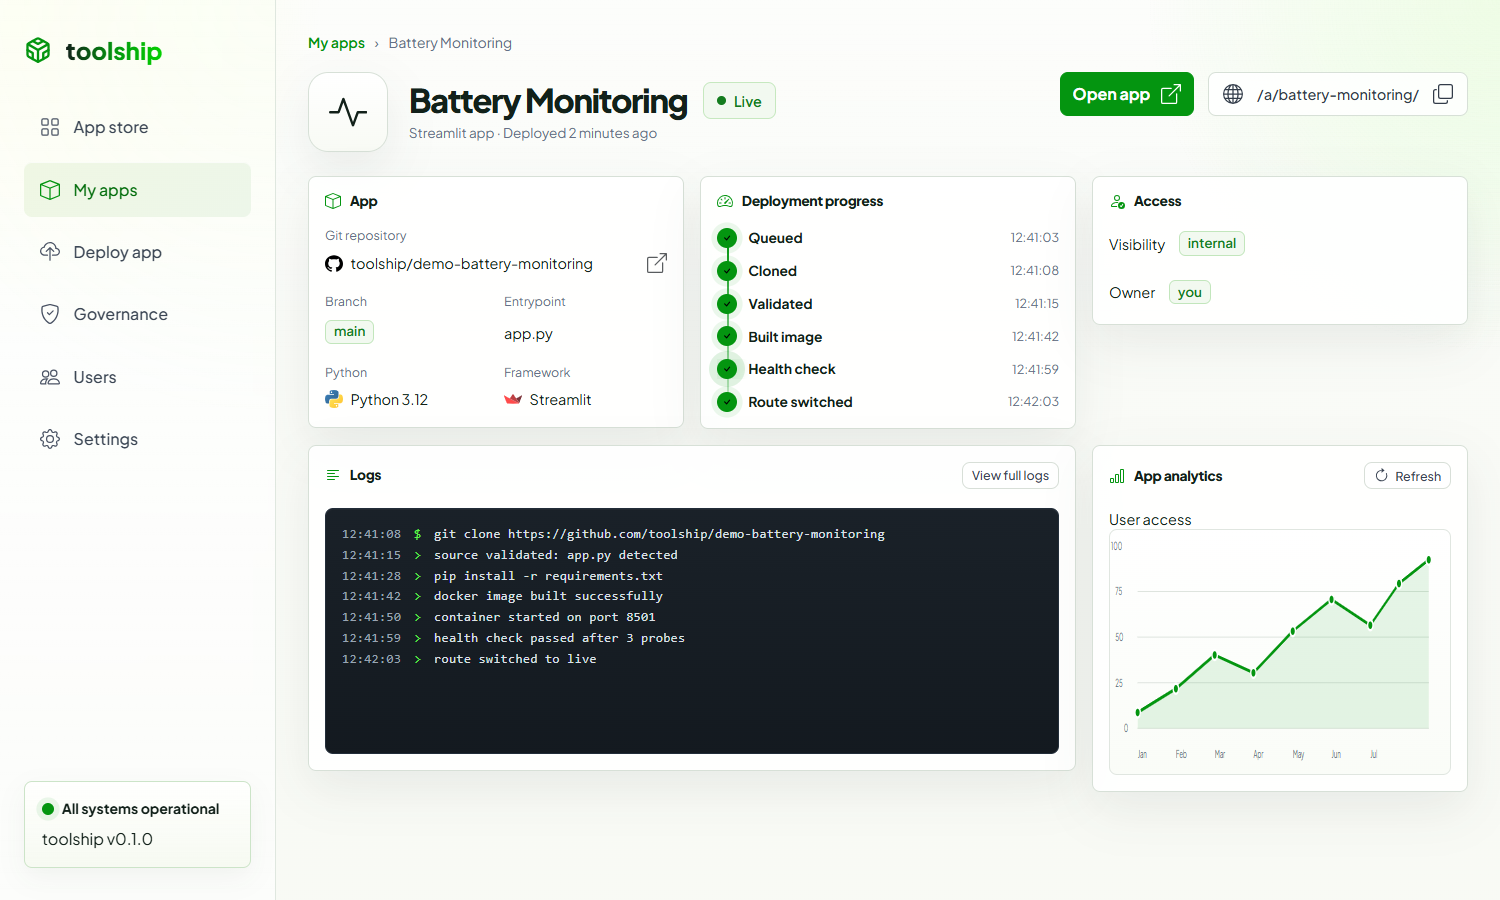This screenshot has height=900, width=1500.
Task: Click the Python 3.12 text
Action: 389,400
